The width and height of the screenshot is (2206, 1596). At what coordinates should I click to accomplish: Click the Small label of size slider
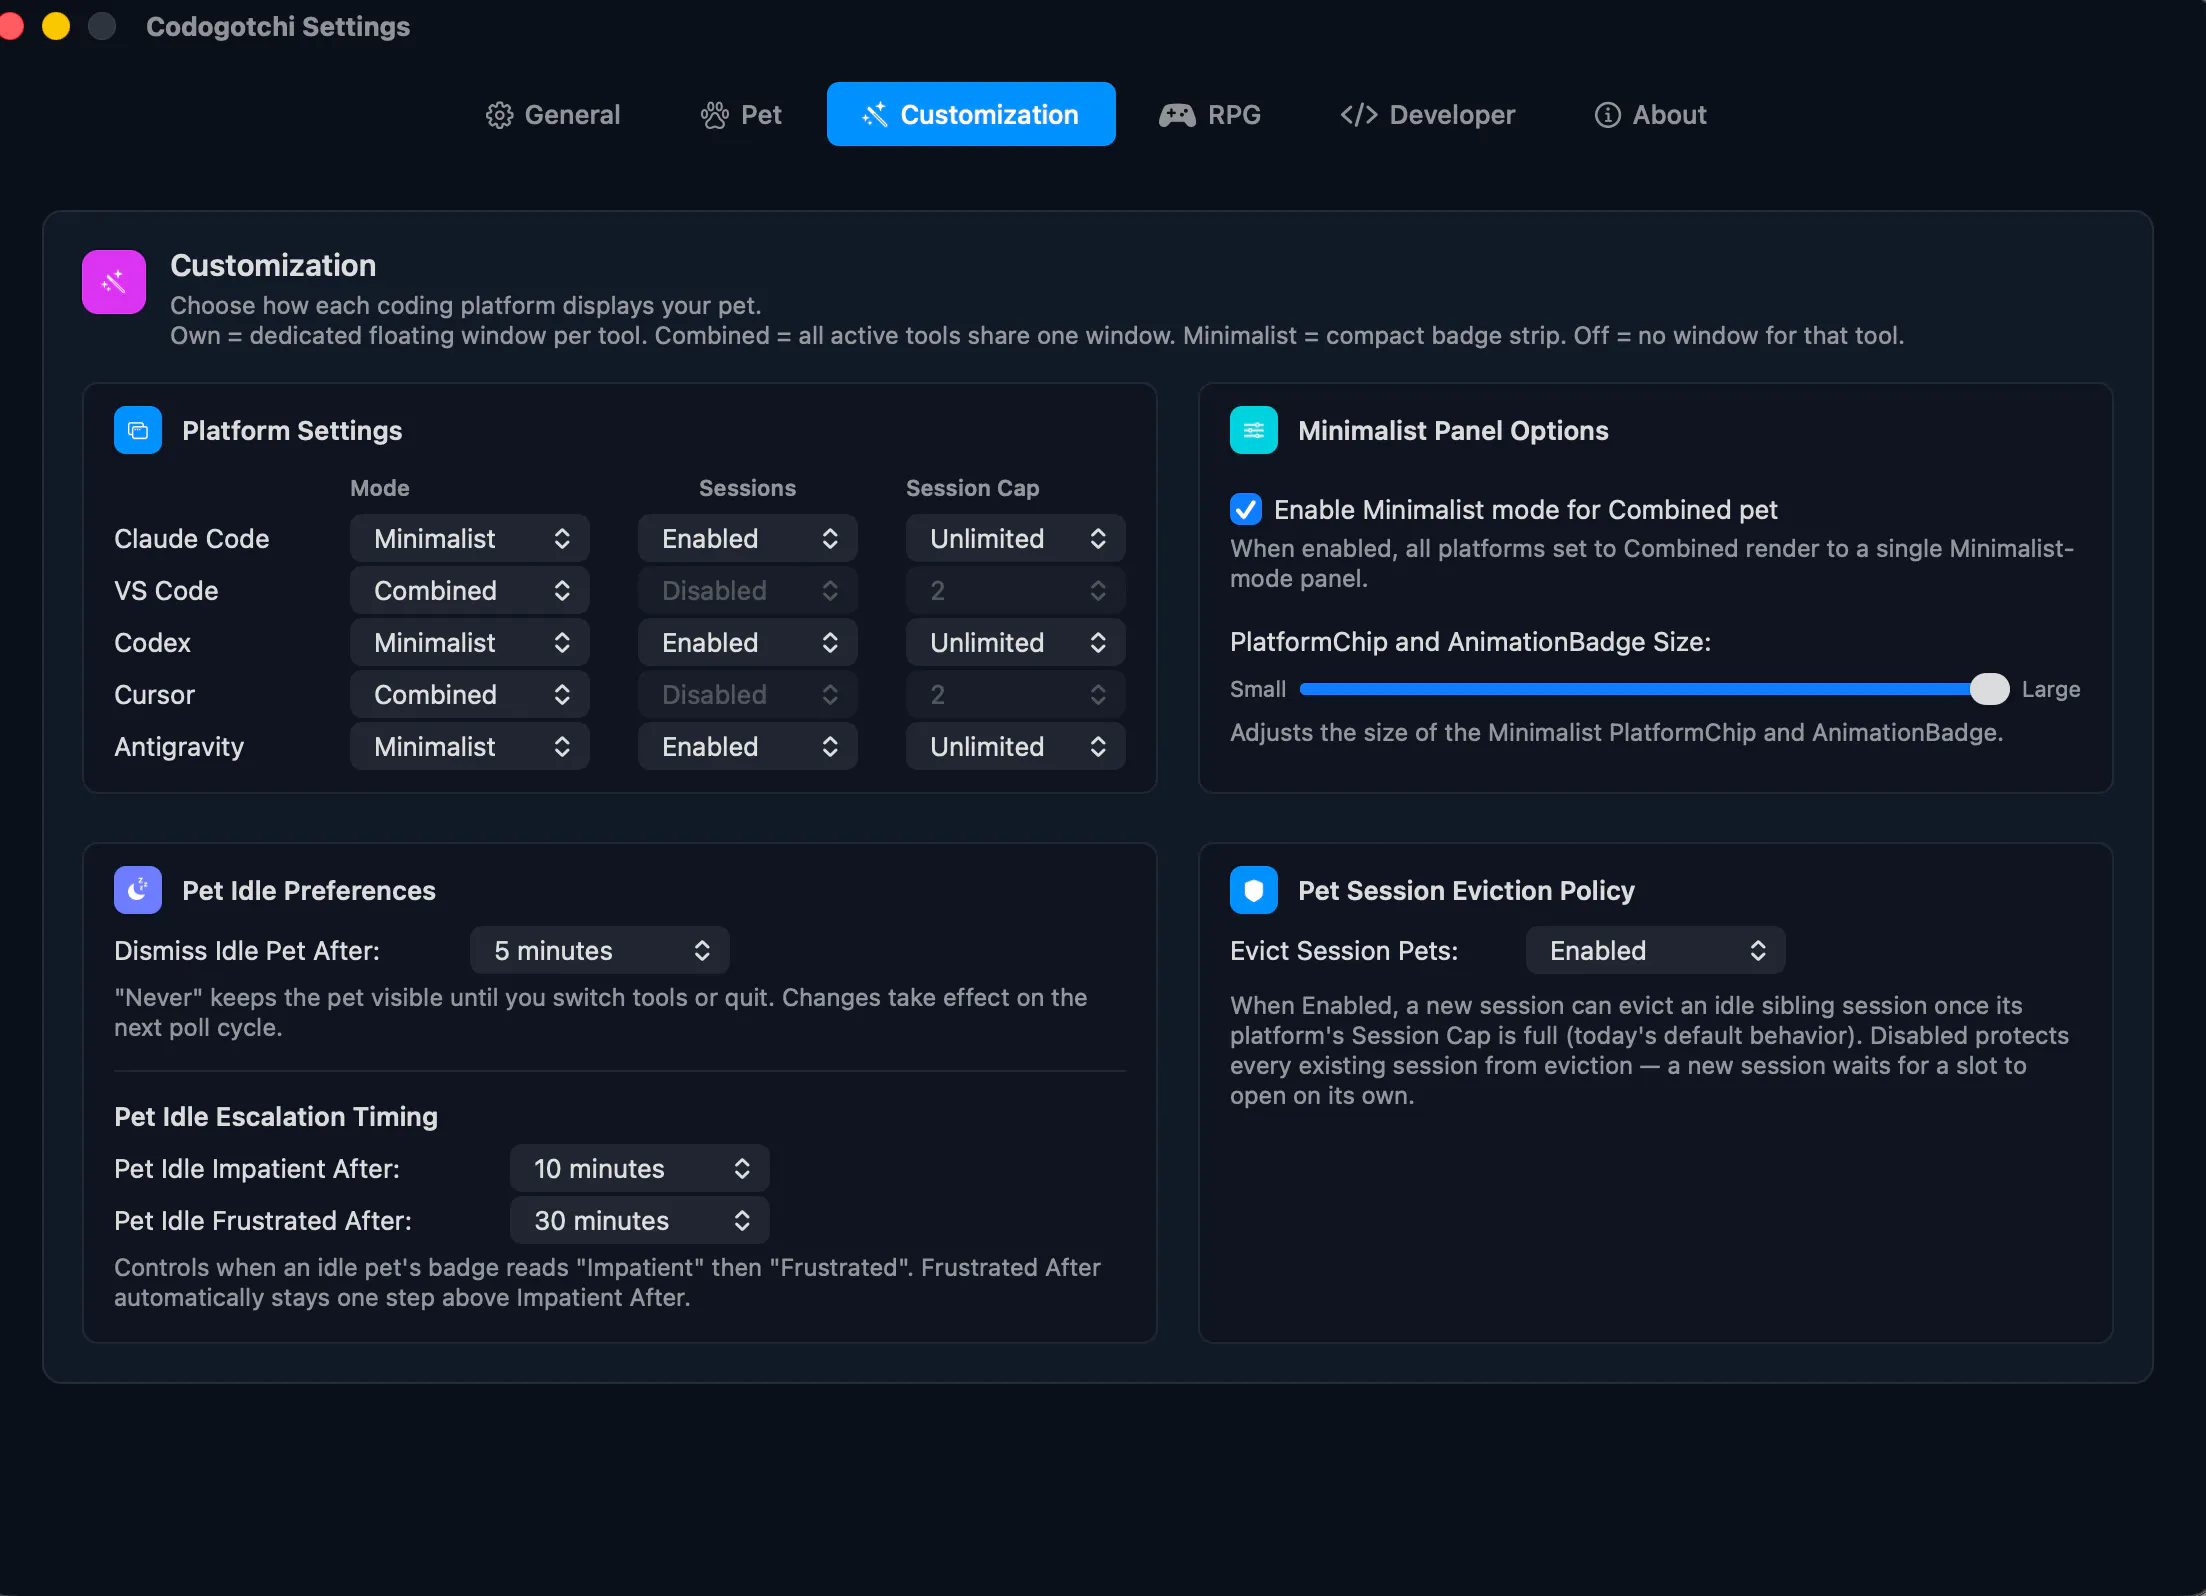(x=1258, y=689)
